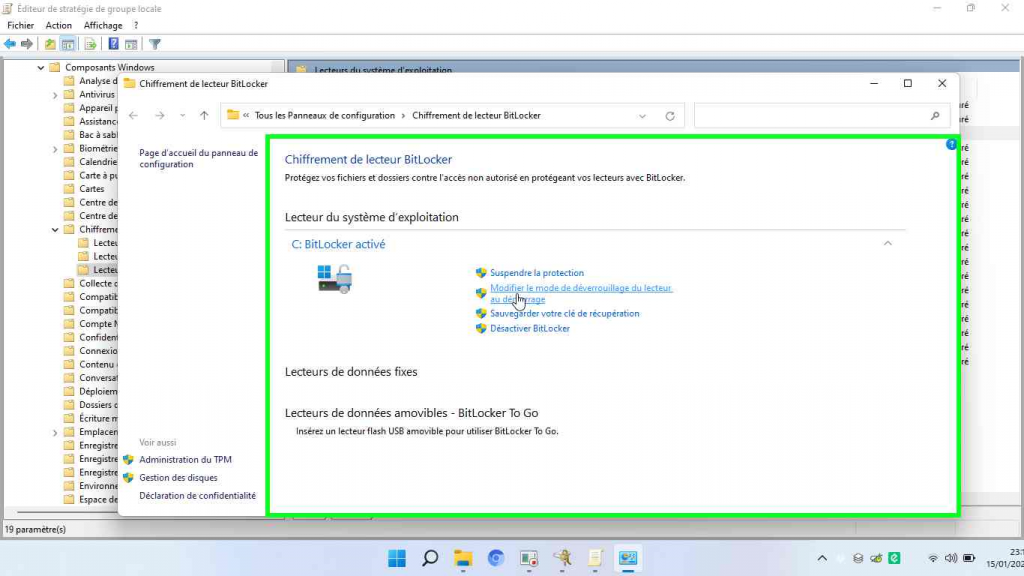Open Administration du TPM link
The image size is (1024, 576).
click(x=185, y=460)
